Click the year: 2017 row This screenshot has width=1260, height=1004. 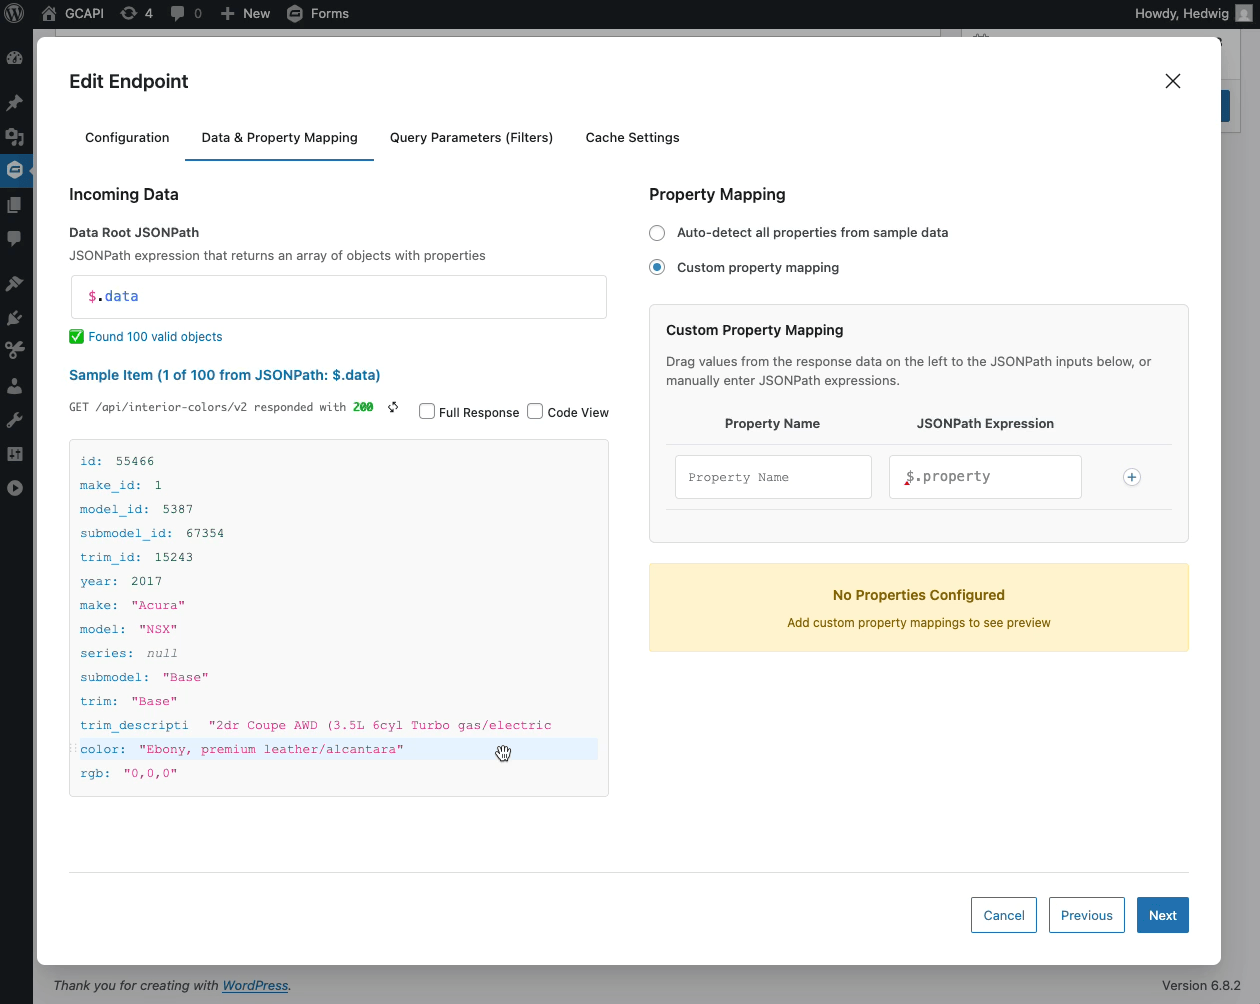pos(339,581)
